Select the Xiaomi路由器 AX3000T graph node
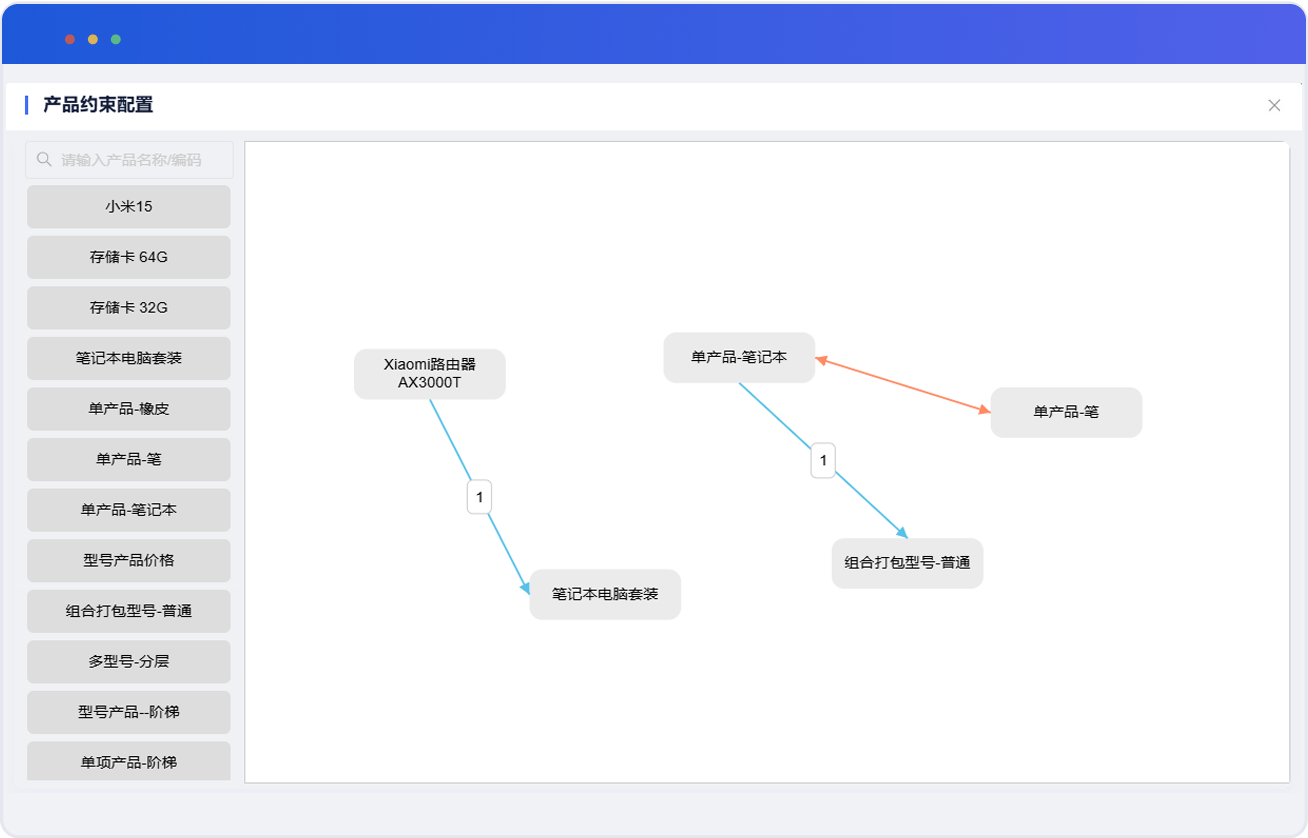Screen dimensions: 1308x838 coord(429,374)
